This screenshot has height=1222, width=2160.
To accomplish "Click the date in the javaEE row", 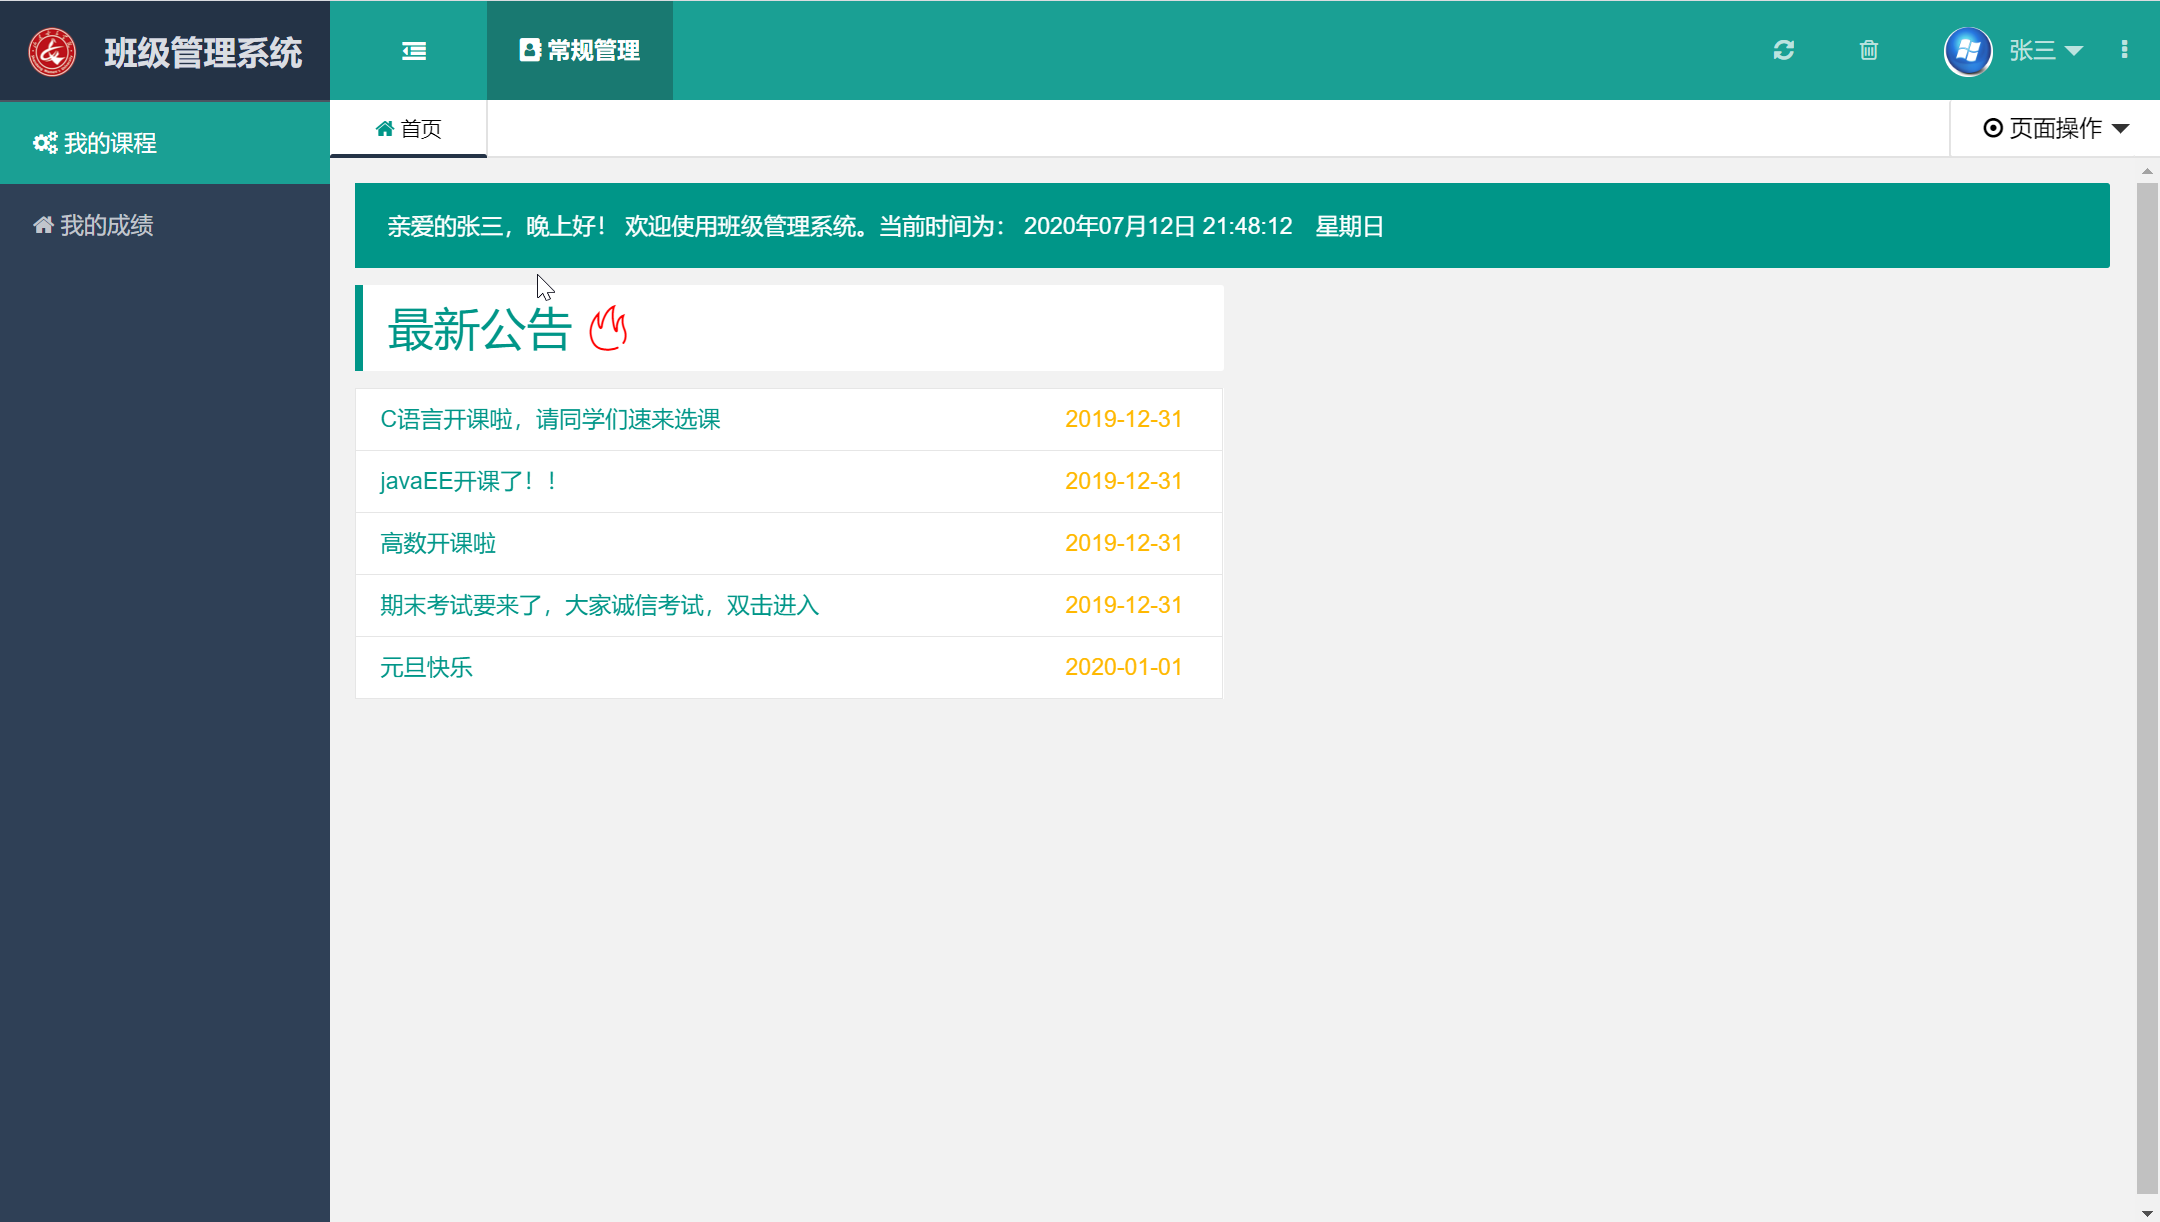I will click(x=1123, y=481).
